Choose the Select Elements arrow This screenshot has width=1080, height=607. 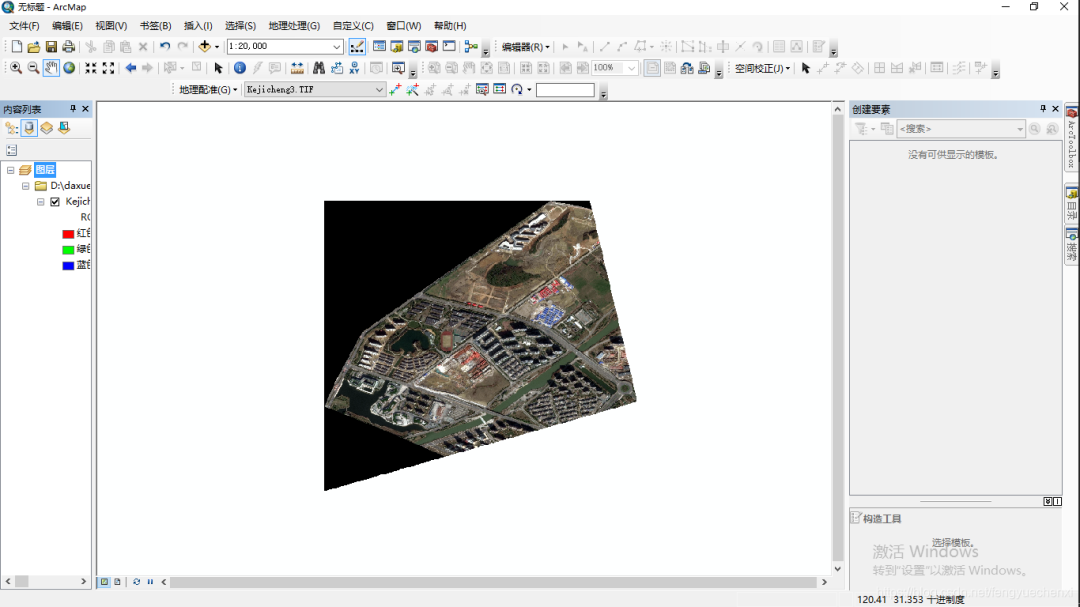tap(218, 68)
